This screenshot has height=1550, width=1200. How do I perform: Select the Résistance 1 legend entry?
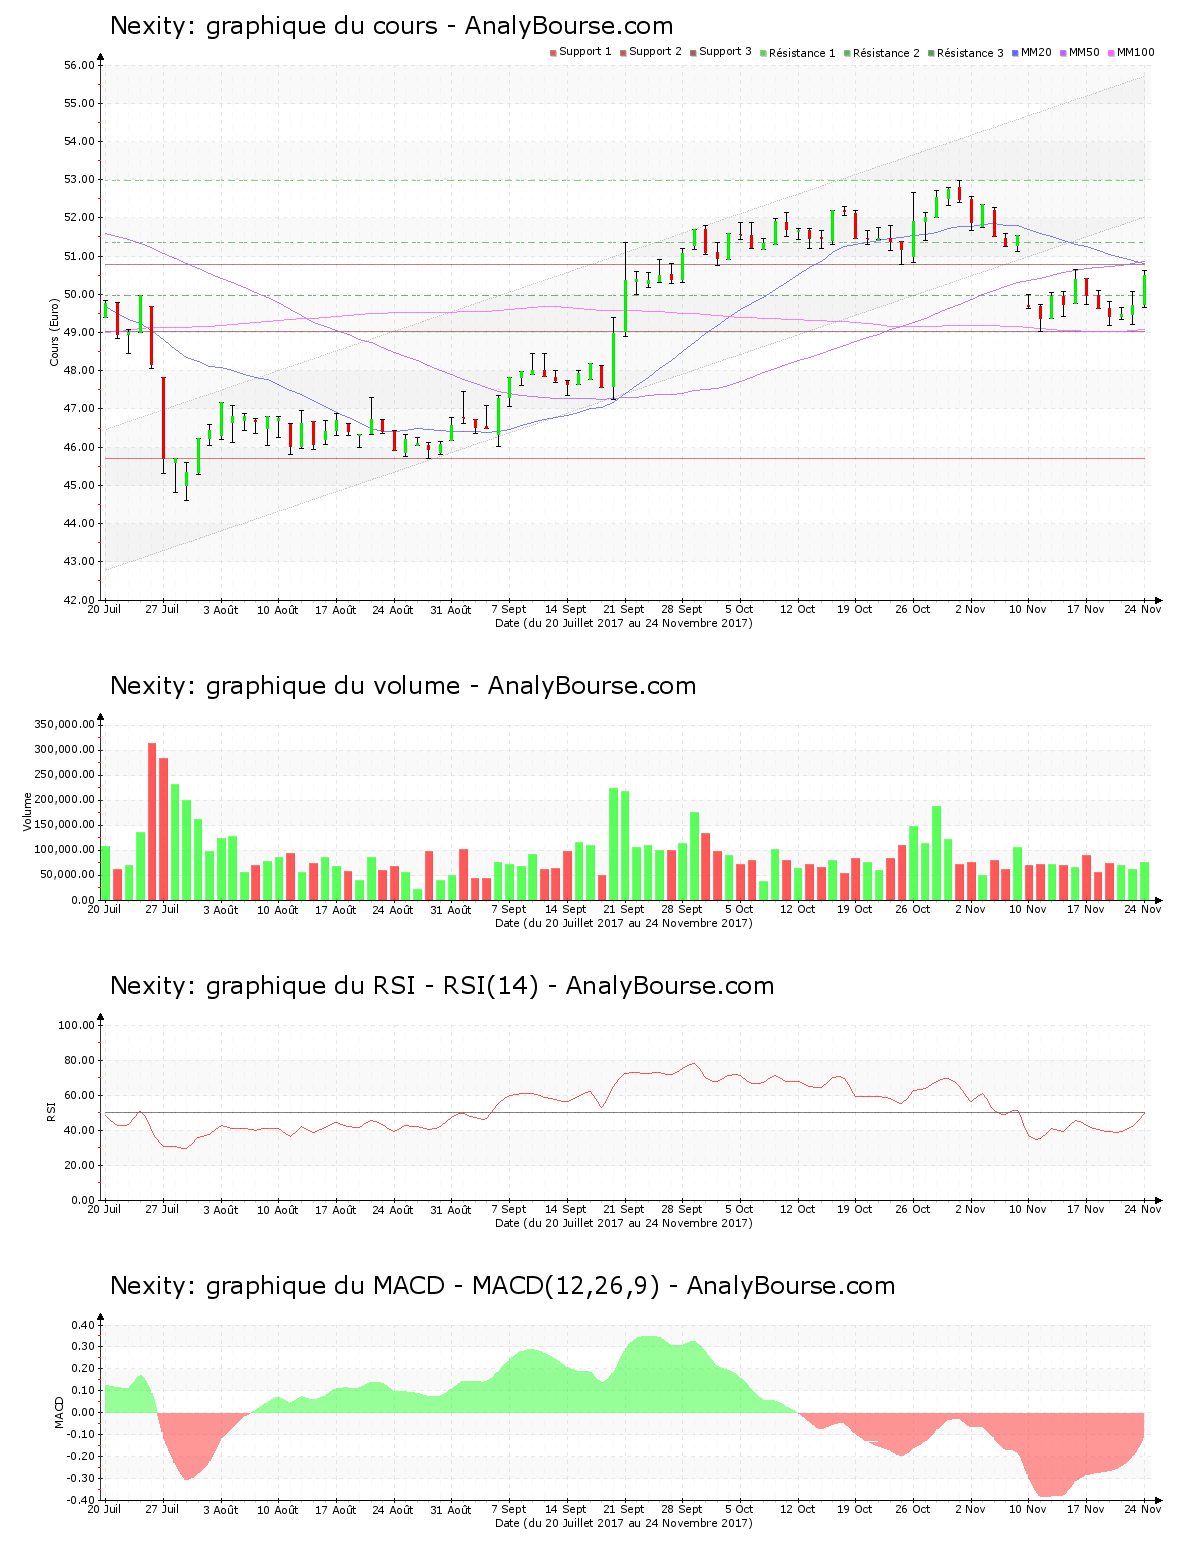click(x=798, y=53)
